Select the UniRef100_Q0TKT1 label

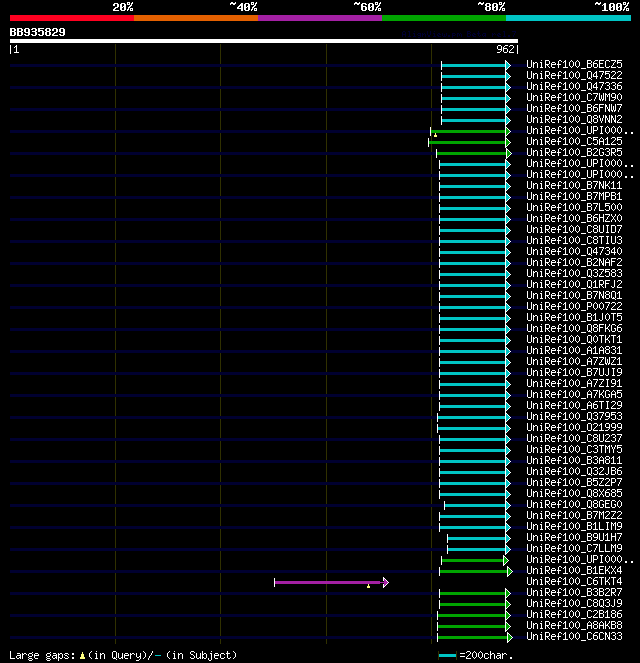click(x=574, y=340)
